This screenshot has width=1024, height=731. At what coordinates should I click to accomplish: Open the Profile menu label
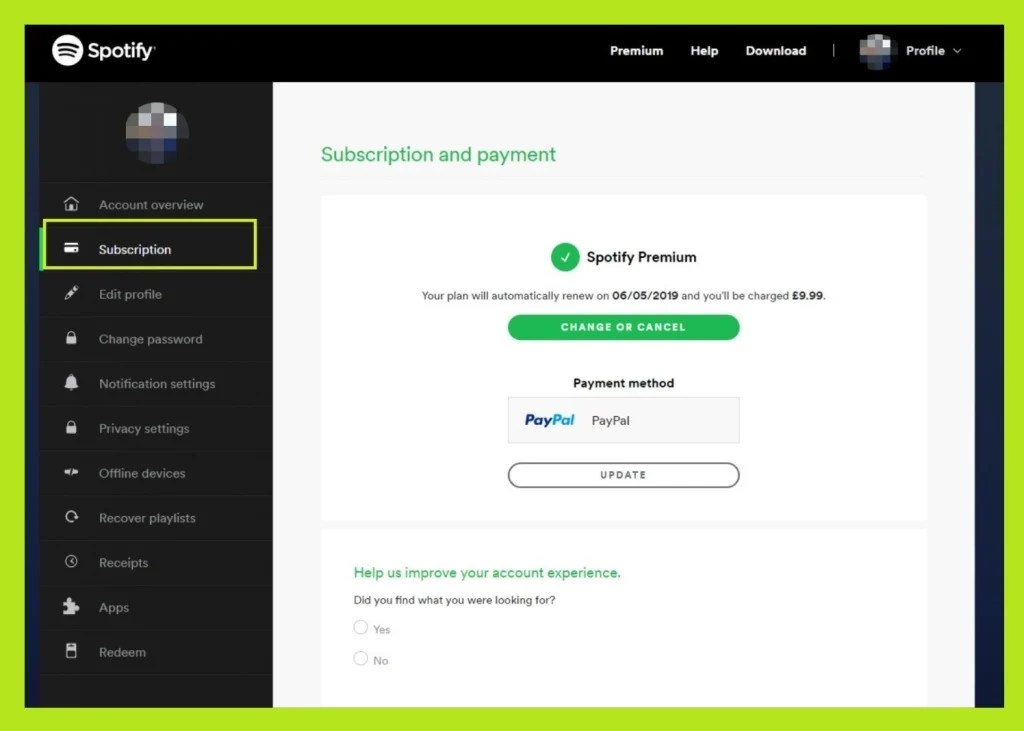(x=925, y=51)
